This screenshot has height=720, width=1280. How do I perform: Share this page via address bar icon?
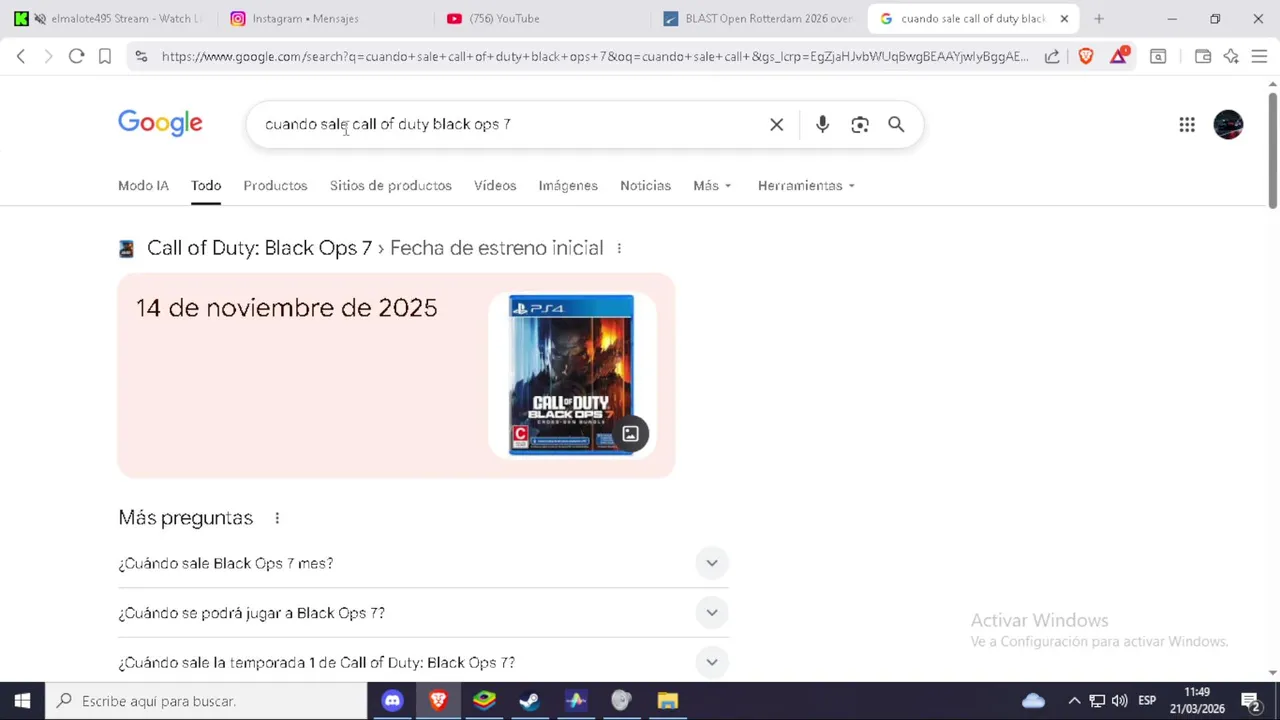[1052, 56]
